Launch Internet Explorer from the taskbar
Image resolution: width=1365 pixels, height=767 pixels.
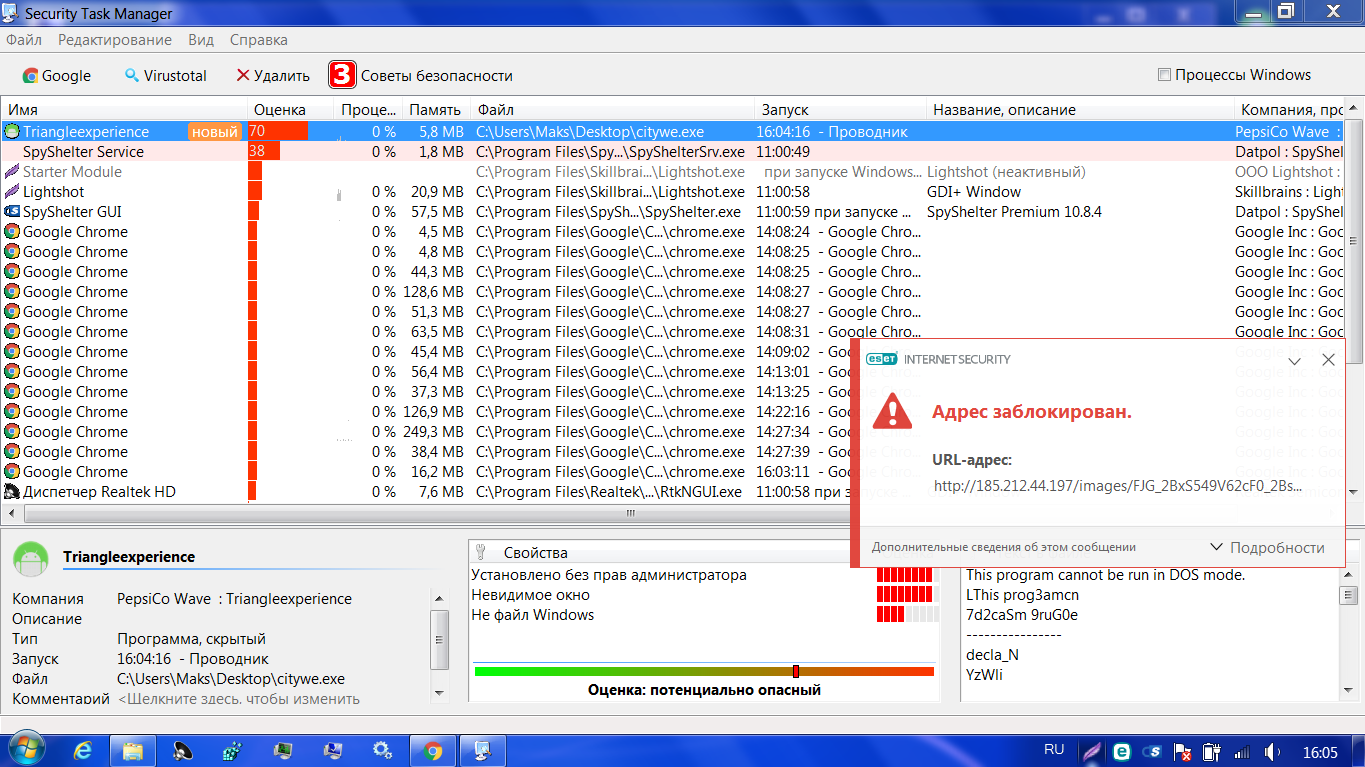click(84, 750)
